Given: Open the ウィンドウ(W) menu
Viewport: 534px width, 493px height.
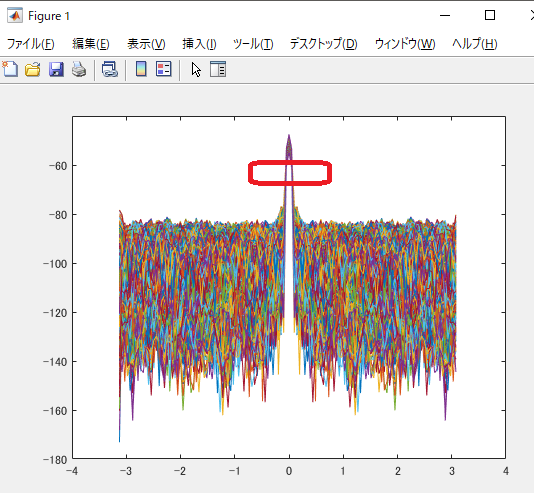Looking at the screenshot, I should pyautogui.click(x=405, y=44).
